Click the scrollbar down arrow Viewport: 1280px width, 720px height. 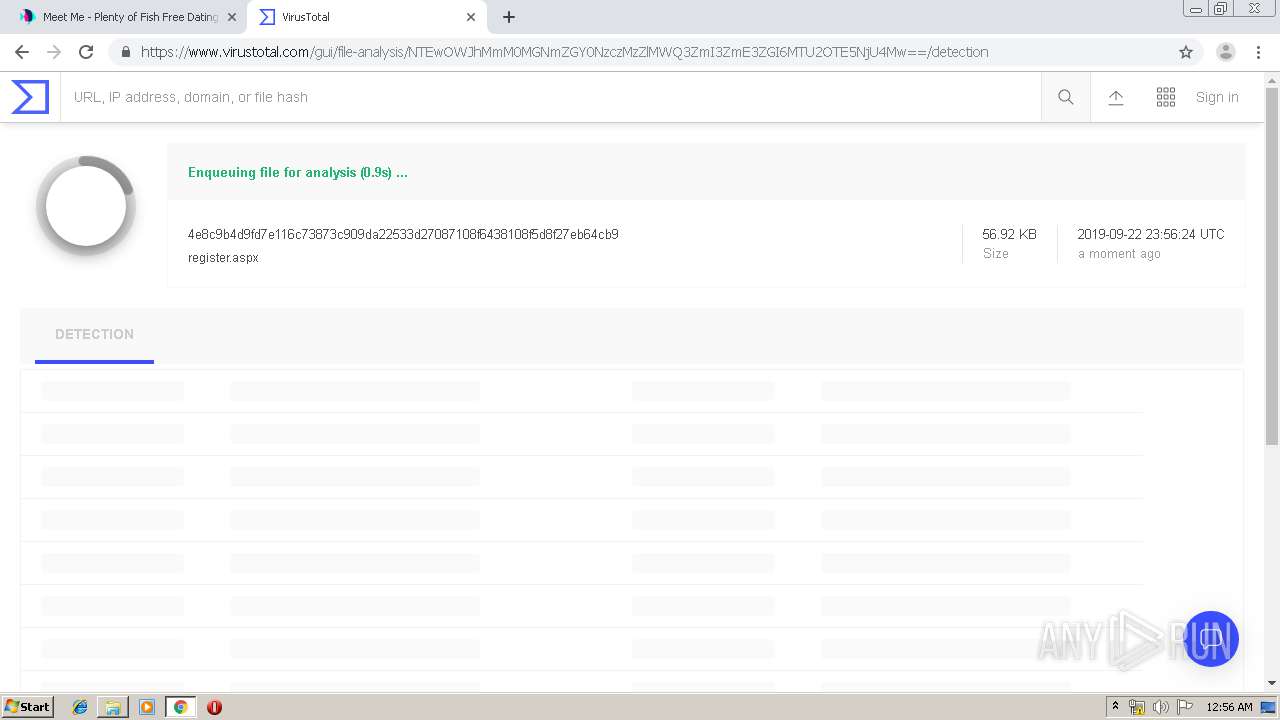(x=1272, y=683)
